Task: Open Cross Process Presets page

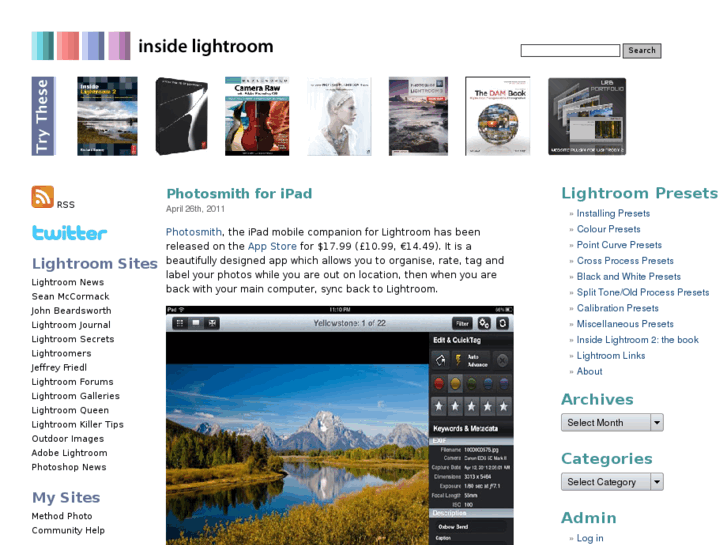Action: 625,261
